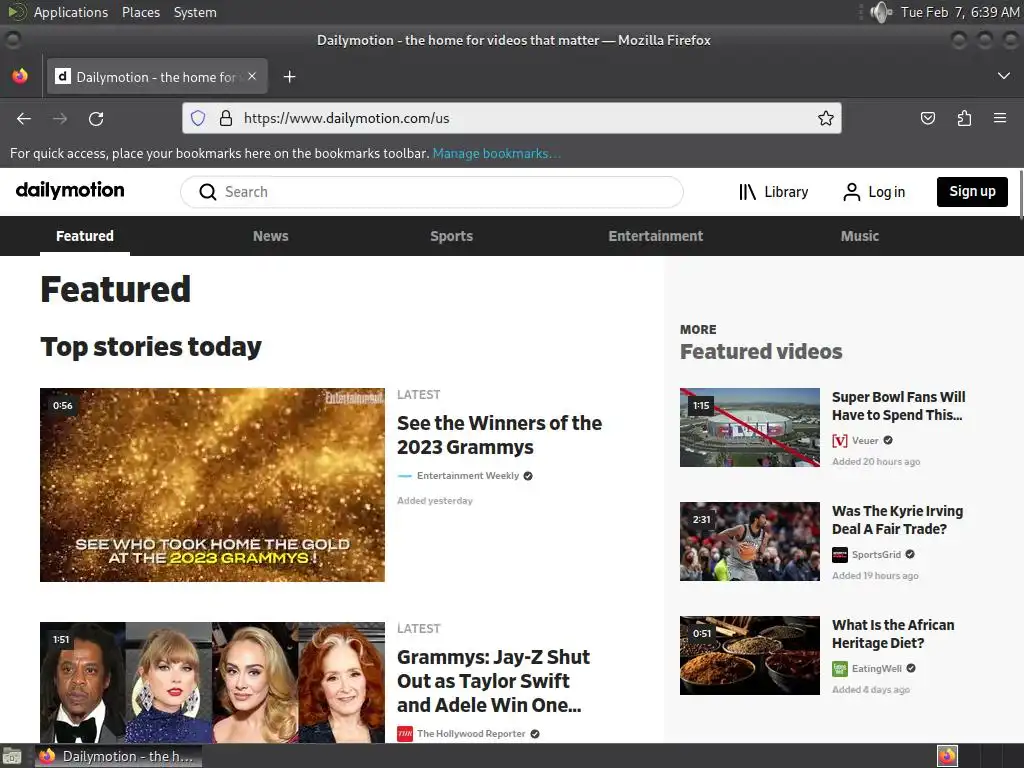Open the System menu
Screen dimensions: 1024x768
pyautogui.click(x=195, y=12)
